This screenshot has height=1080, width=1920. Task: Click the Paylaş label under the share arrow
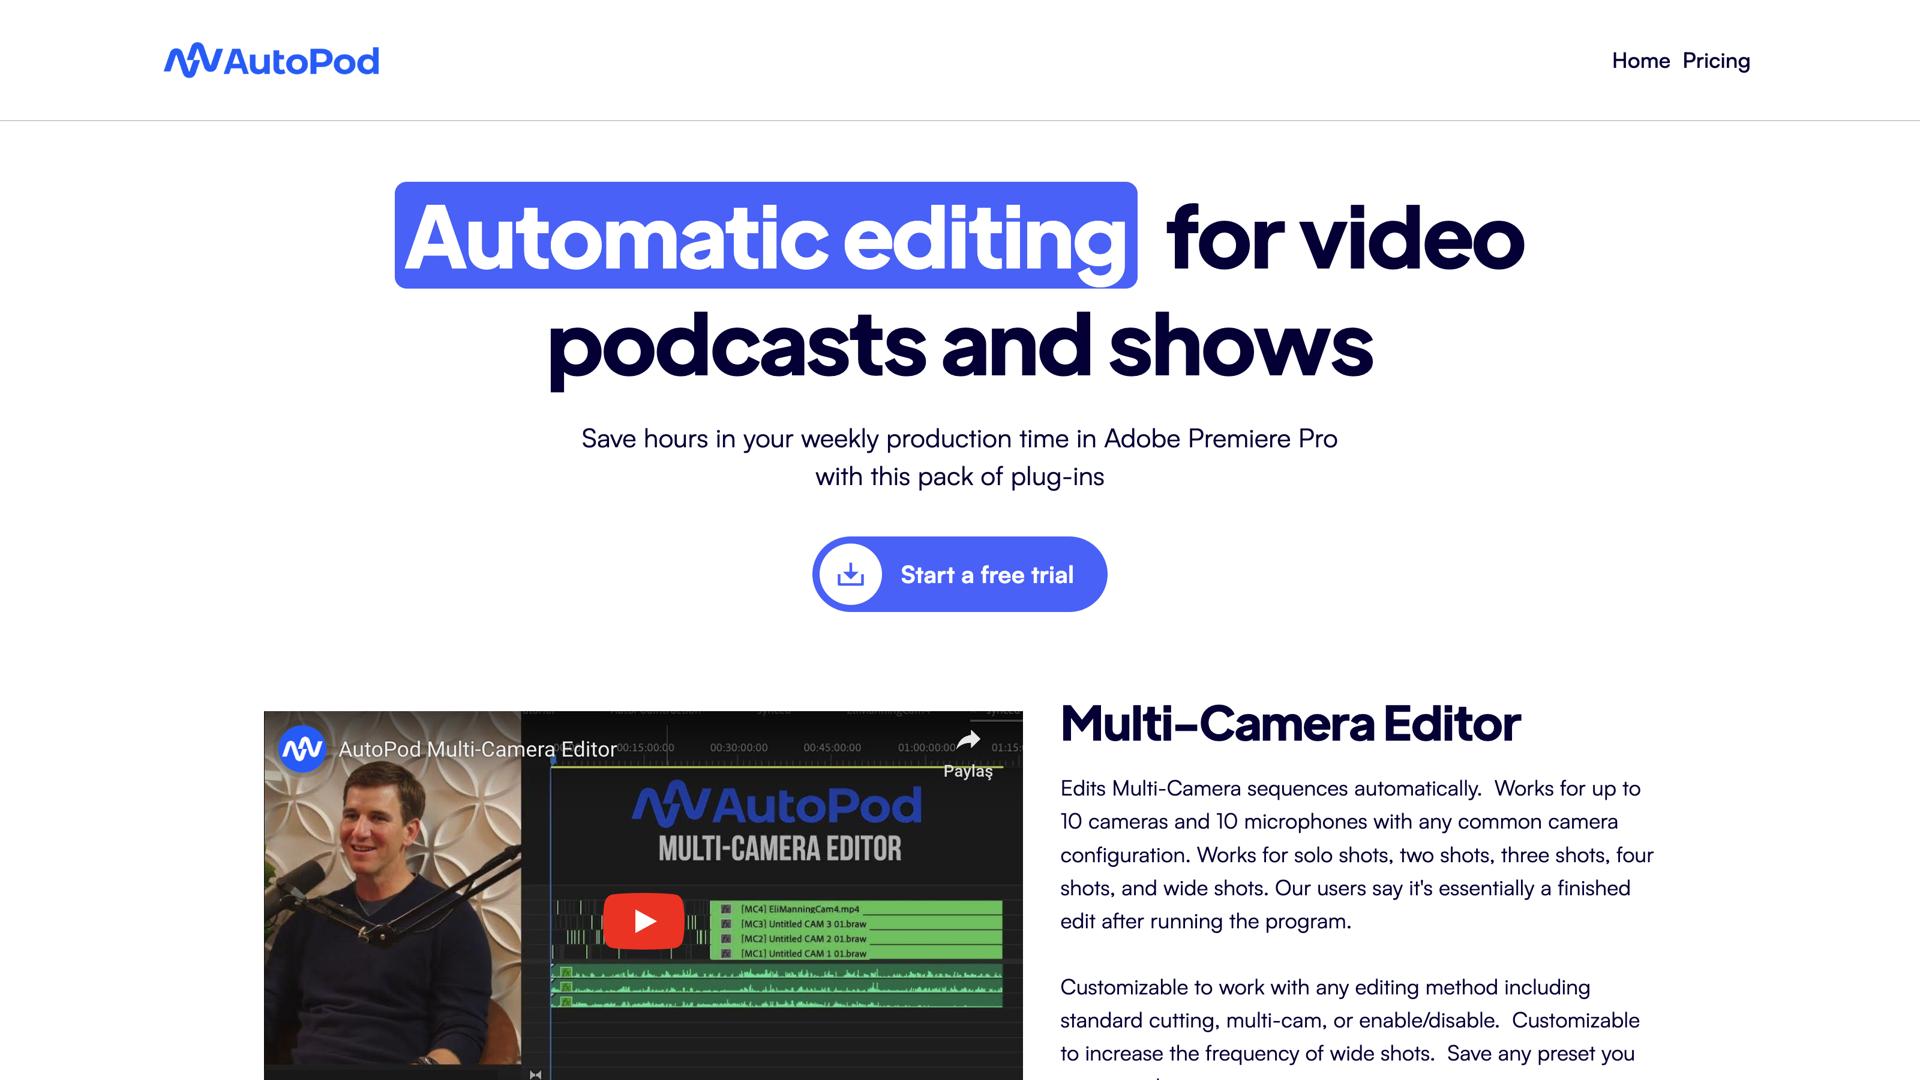pos(968,771)
